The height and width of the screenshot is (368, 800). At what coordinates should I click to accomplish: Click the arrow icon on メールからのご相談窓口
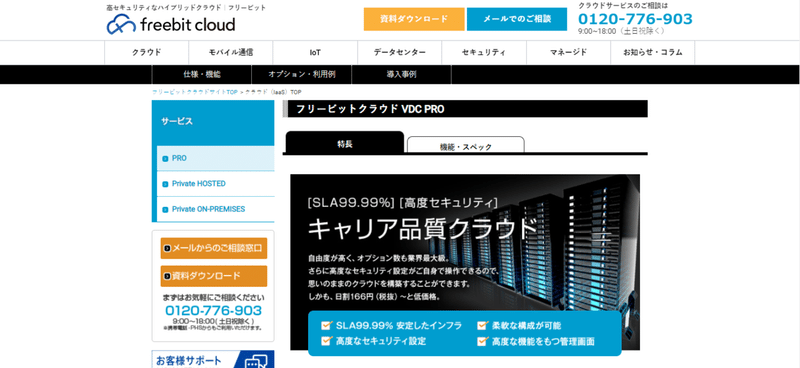[x=167, y=249]
